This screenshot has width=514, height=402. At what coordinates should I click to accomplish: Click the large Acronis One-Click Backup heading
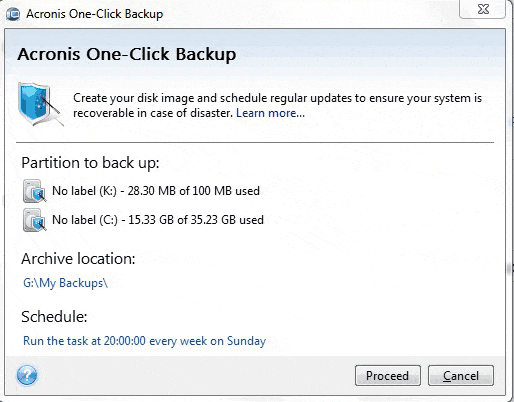click(x=127, y=54)
